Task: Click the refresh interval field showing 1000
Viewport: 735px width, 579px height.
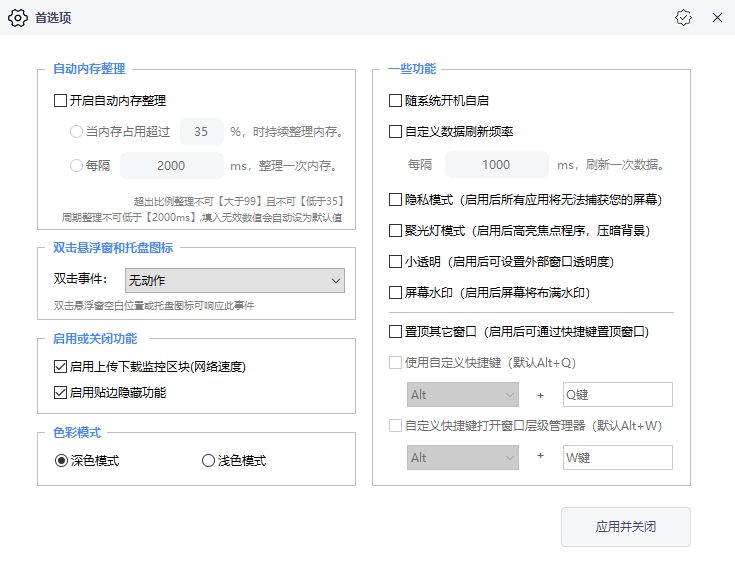Action: click(x=496, y=165)
